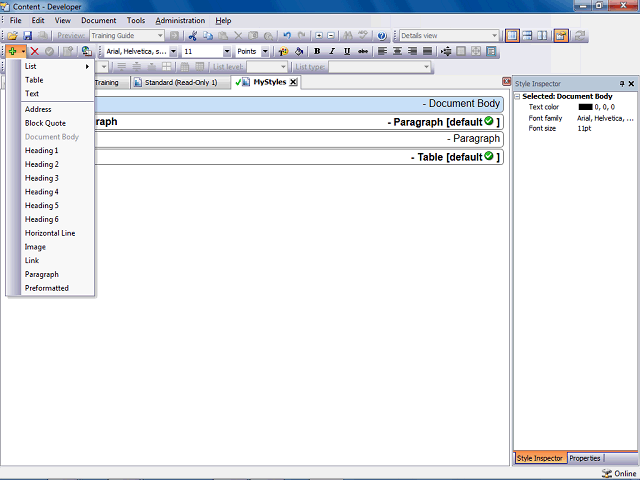Screen dimensions: 640x480
Task: Switch to the Properties tab
Action: [x=584, y=458]
